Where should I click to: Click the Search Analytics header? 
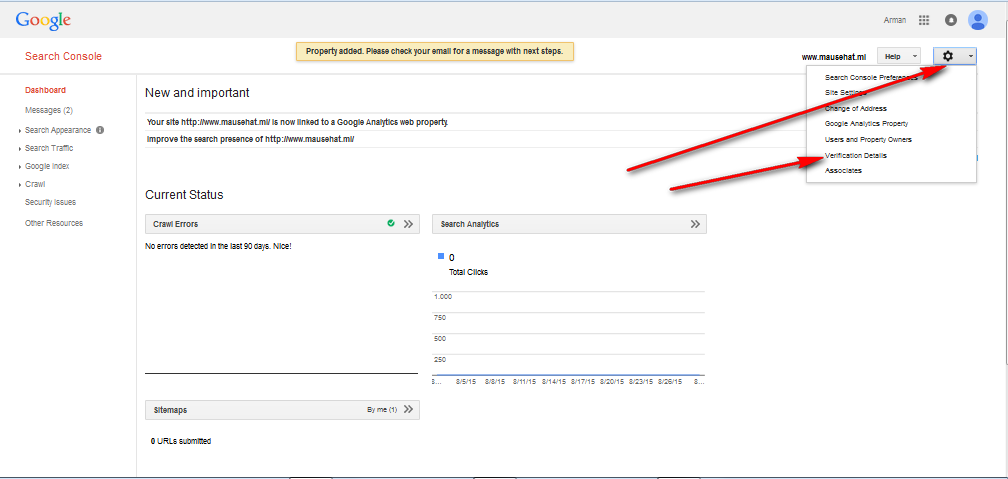click(570, 224)
